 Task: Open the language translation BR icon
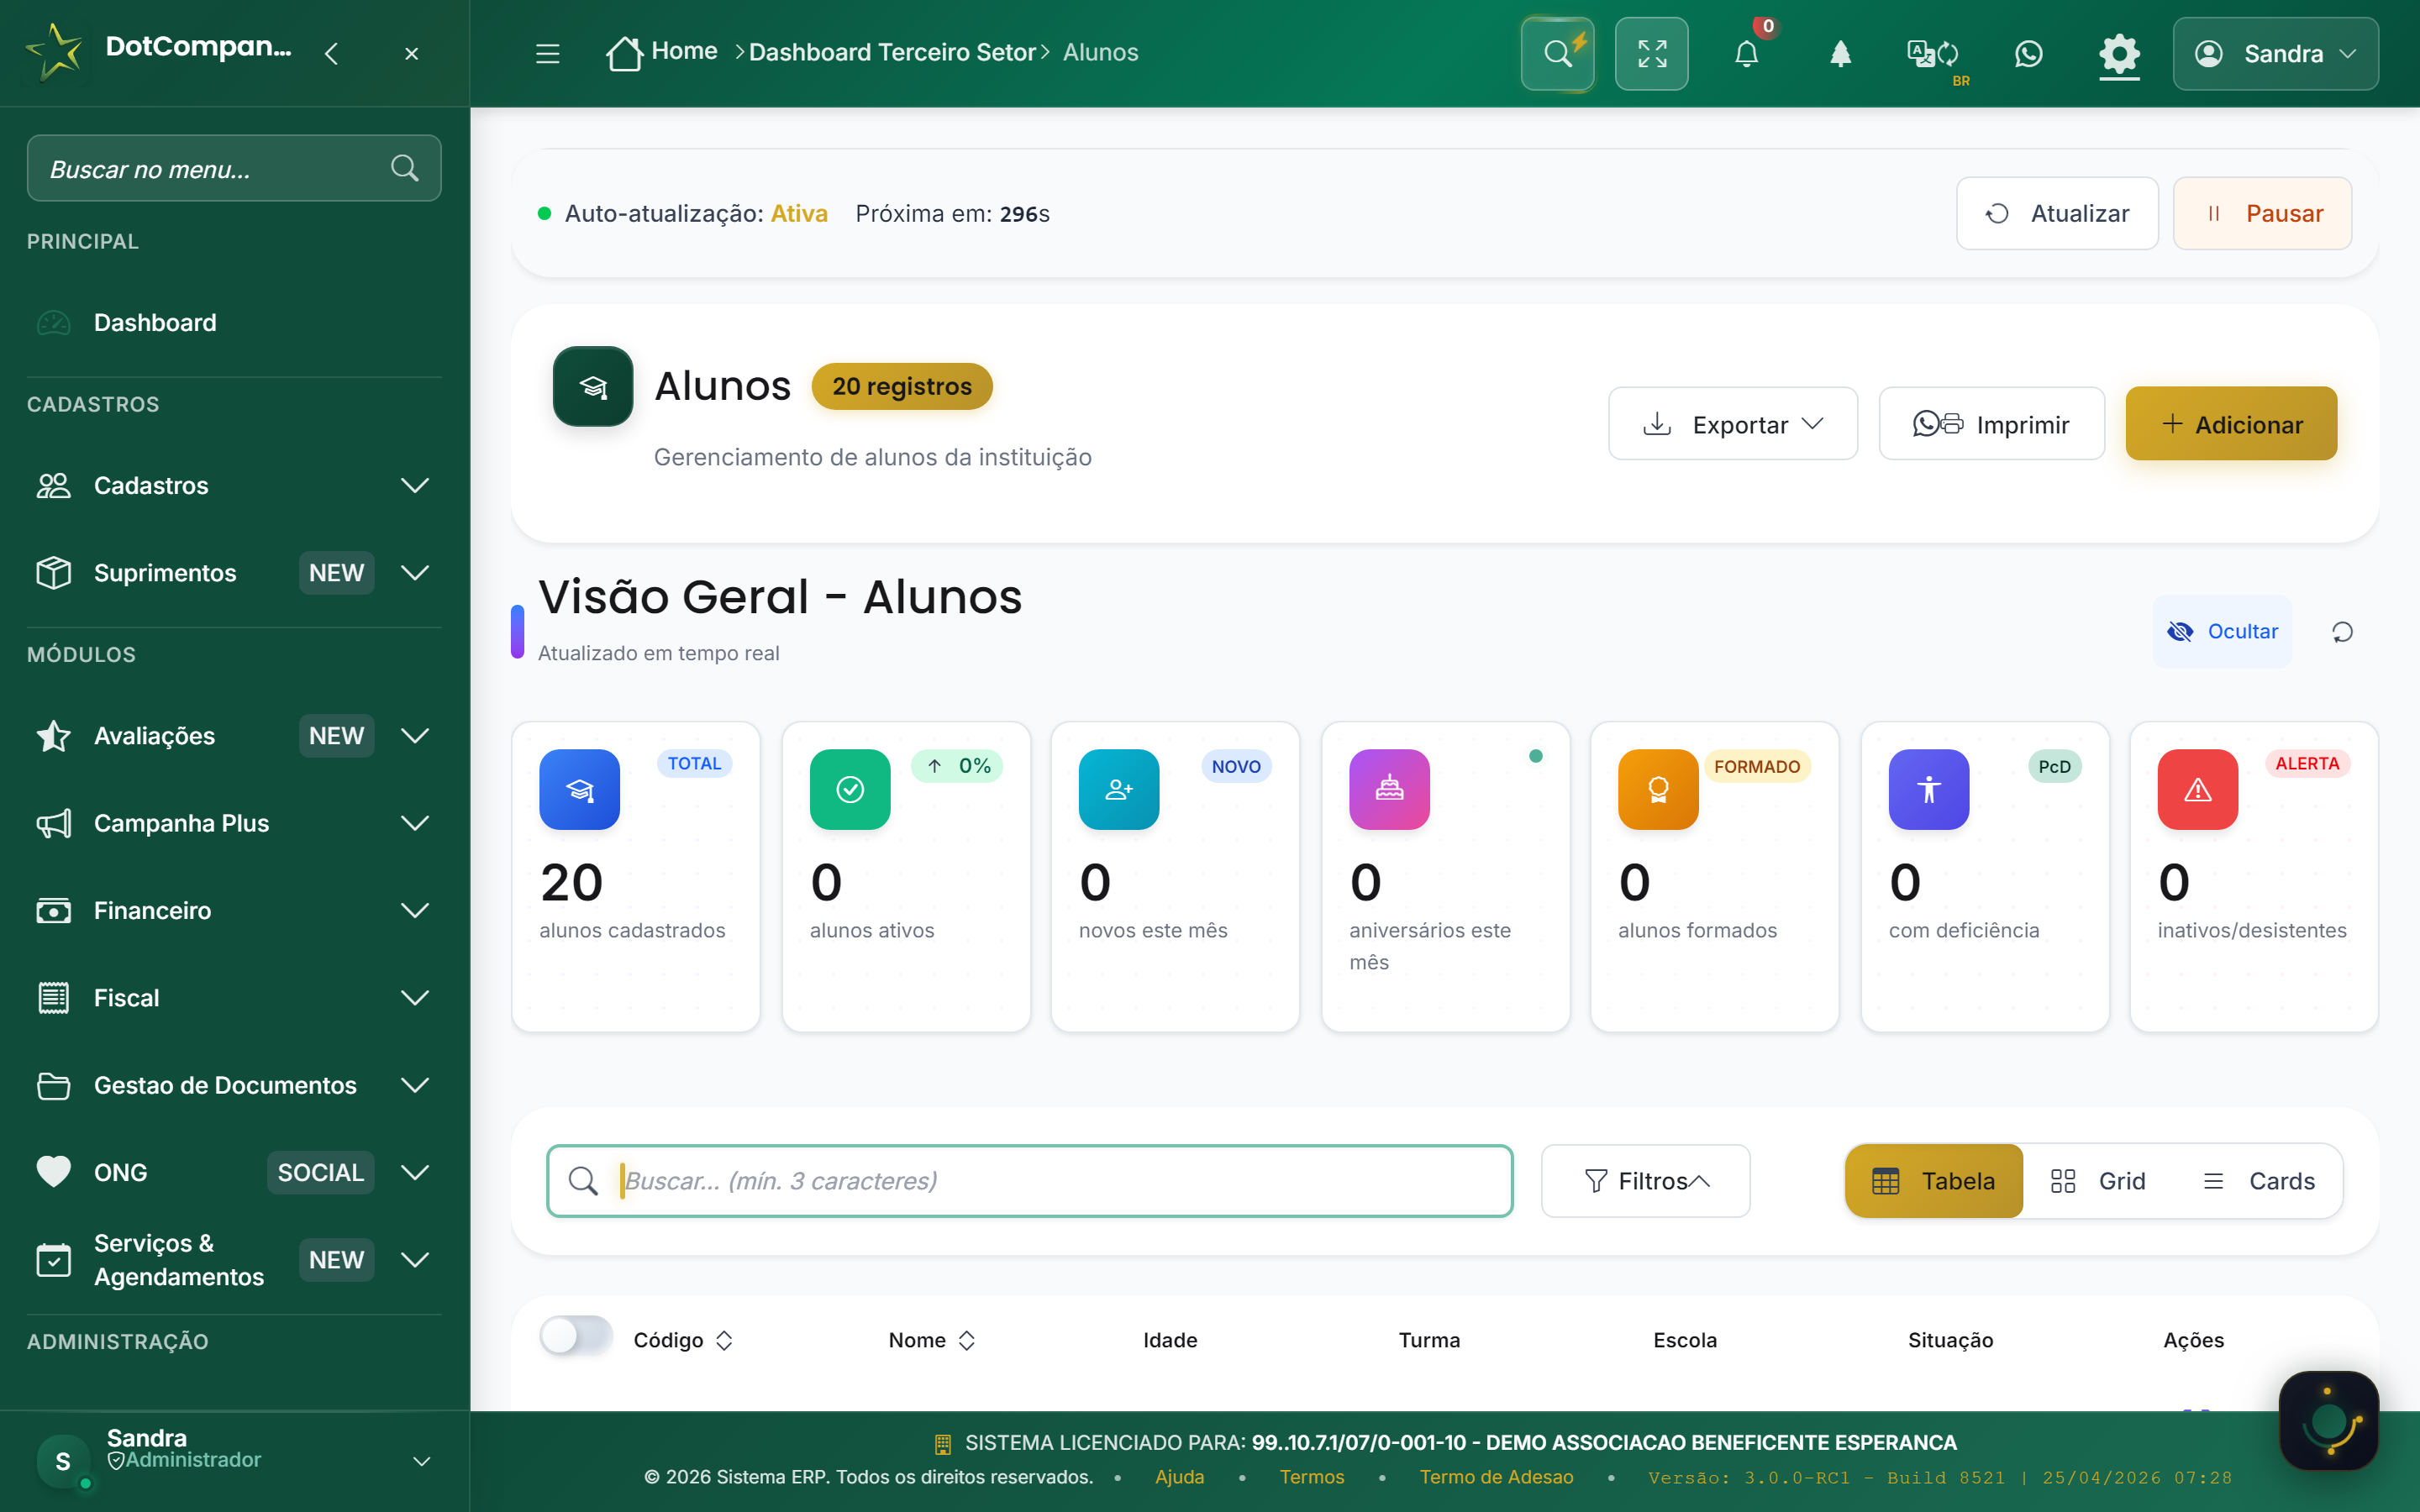pos(1934,55)
